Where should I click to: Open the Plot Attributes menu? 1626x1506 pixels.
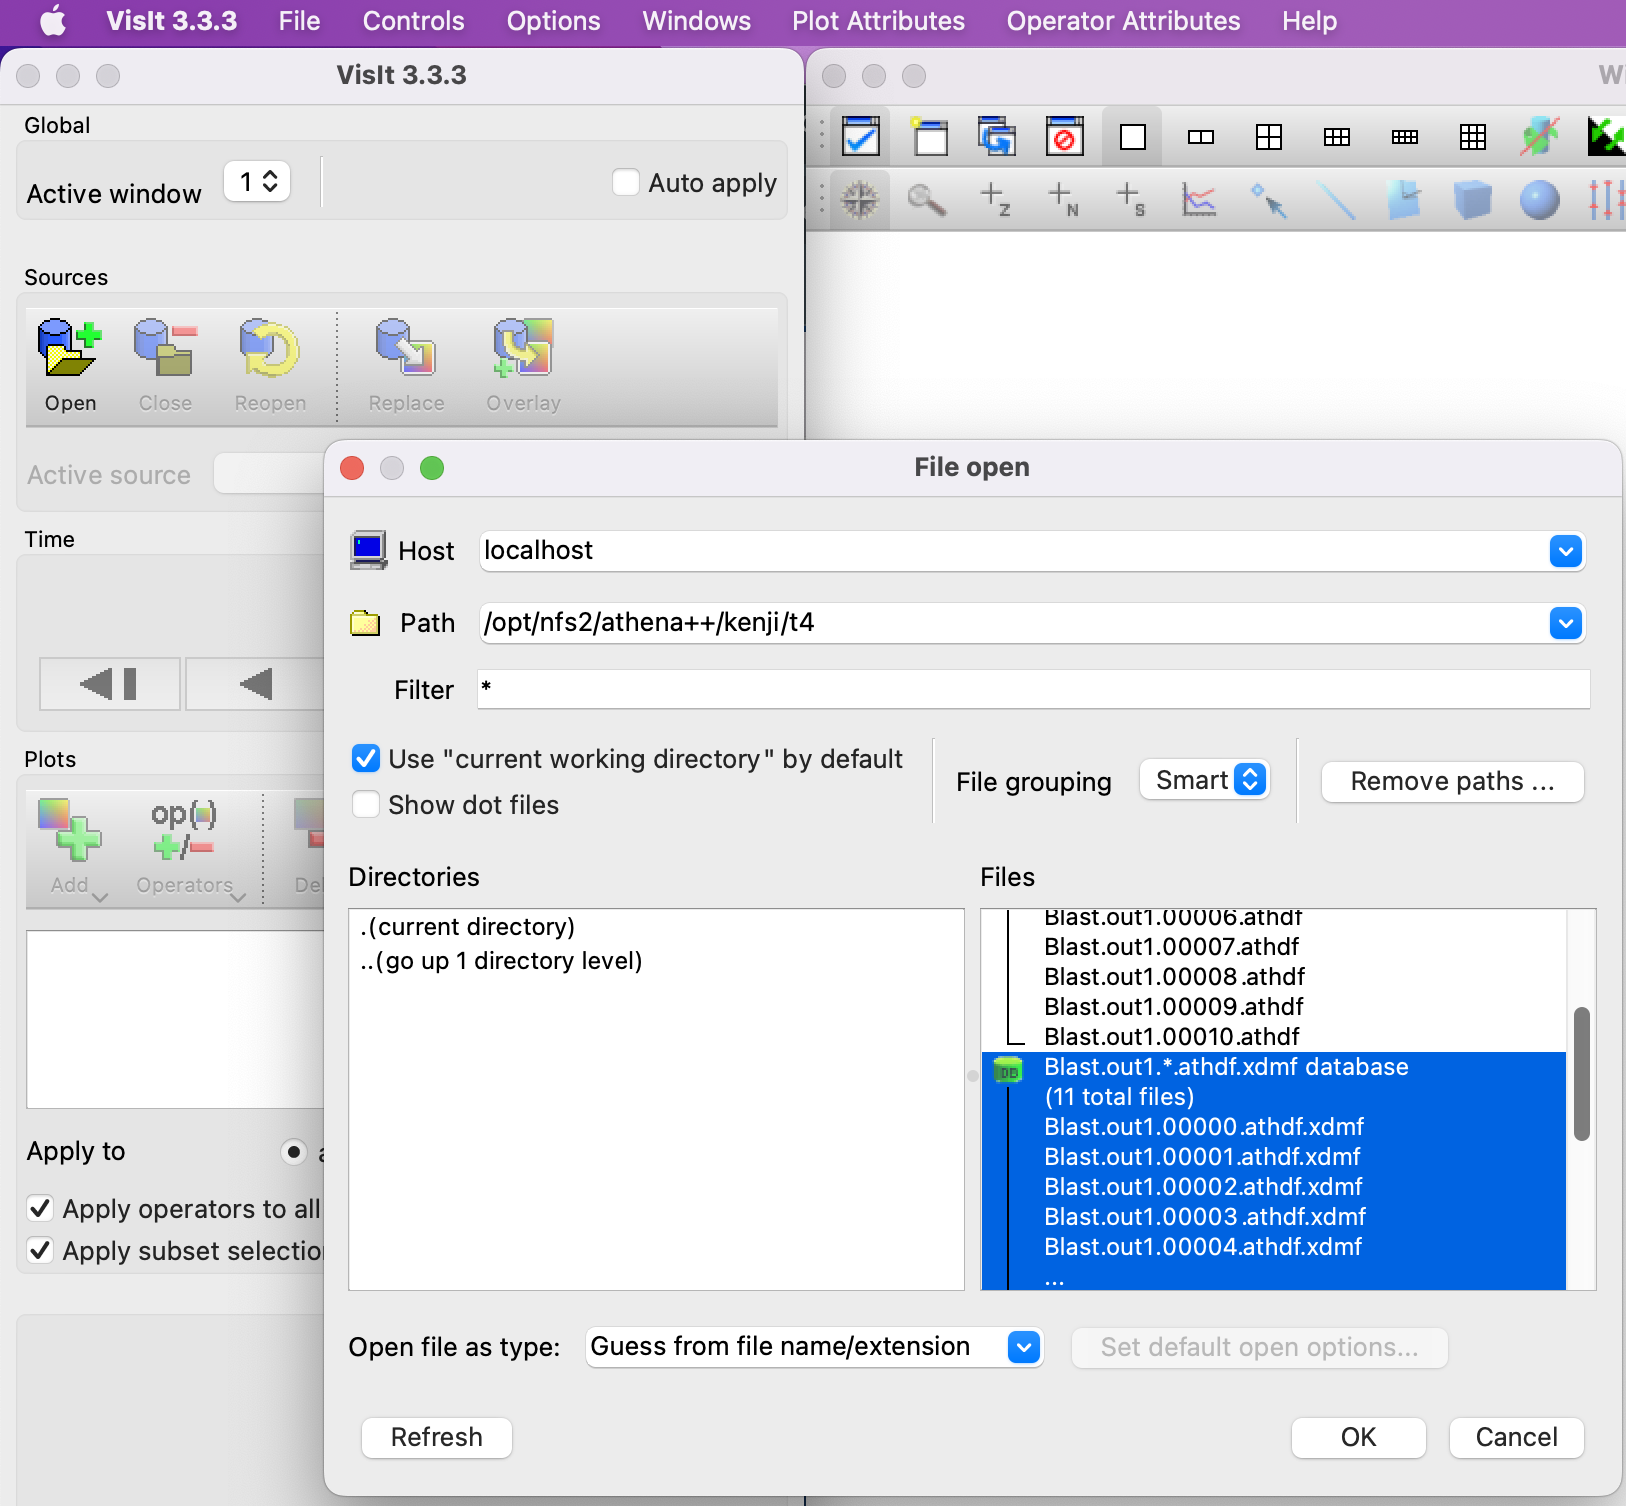878,21
